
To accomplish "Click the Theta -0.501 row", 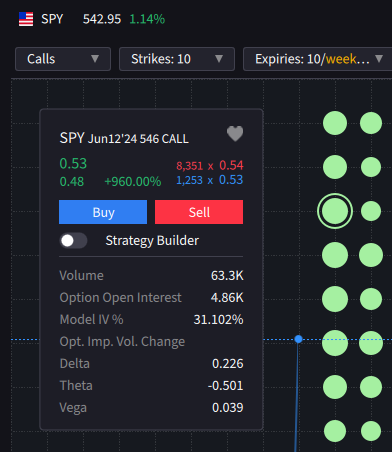I will [x=151, y=385].
